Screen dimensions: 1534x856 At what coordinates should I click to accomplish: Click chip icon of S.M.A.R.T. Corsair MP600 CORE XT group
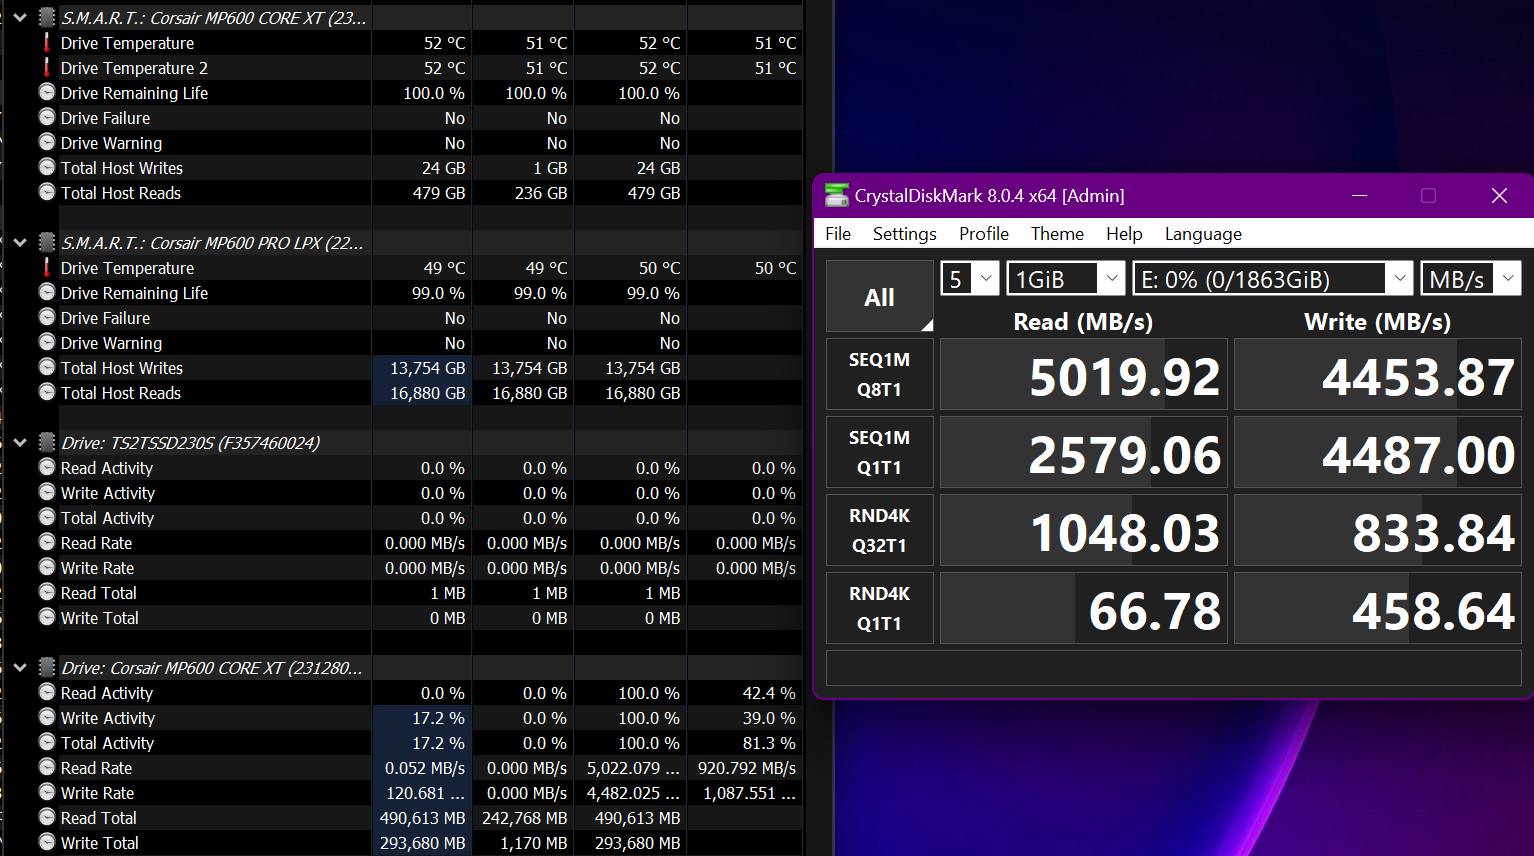(x=46, y=17)
